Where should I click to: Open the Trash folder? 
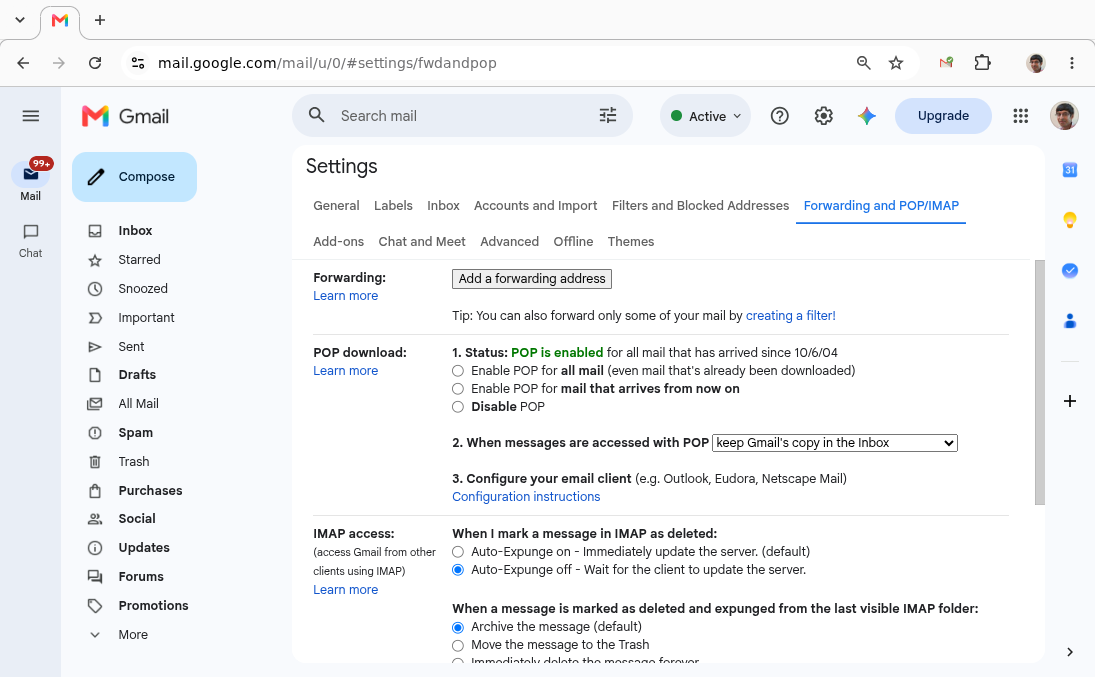[133, 462]
